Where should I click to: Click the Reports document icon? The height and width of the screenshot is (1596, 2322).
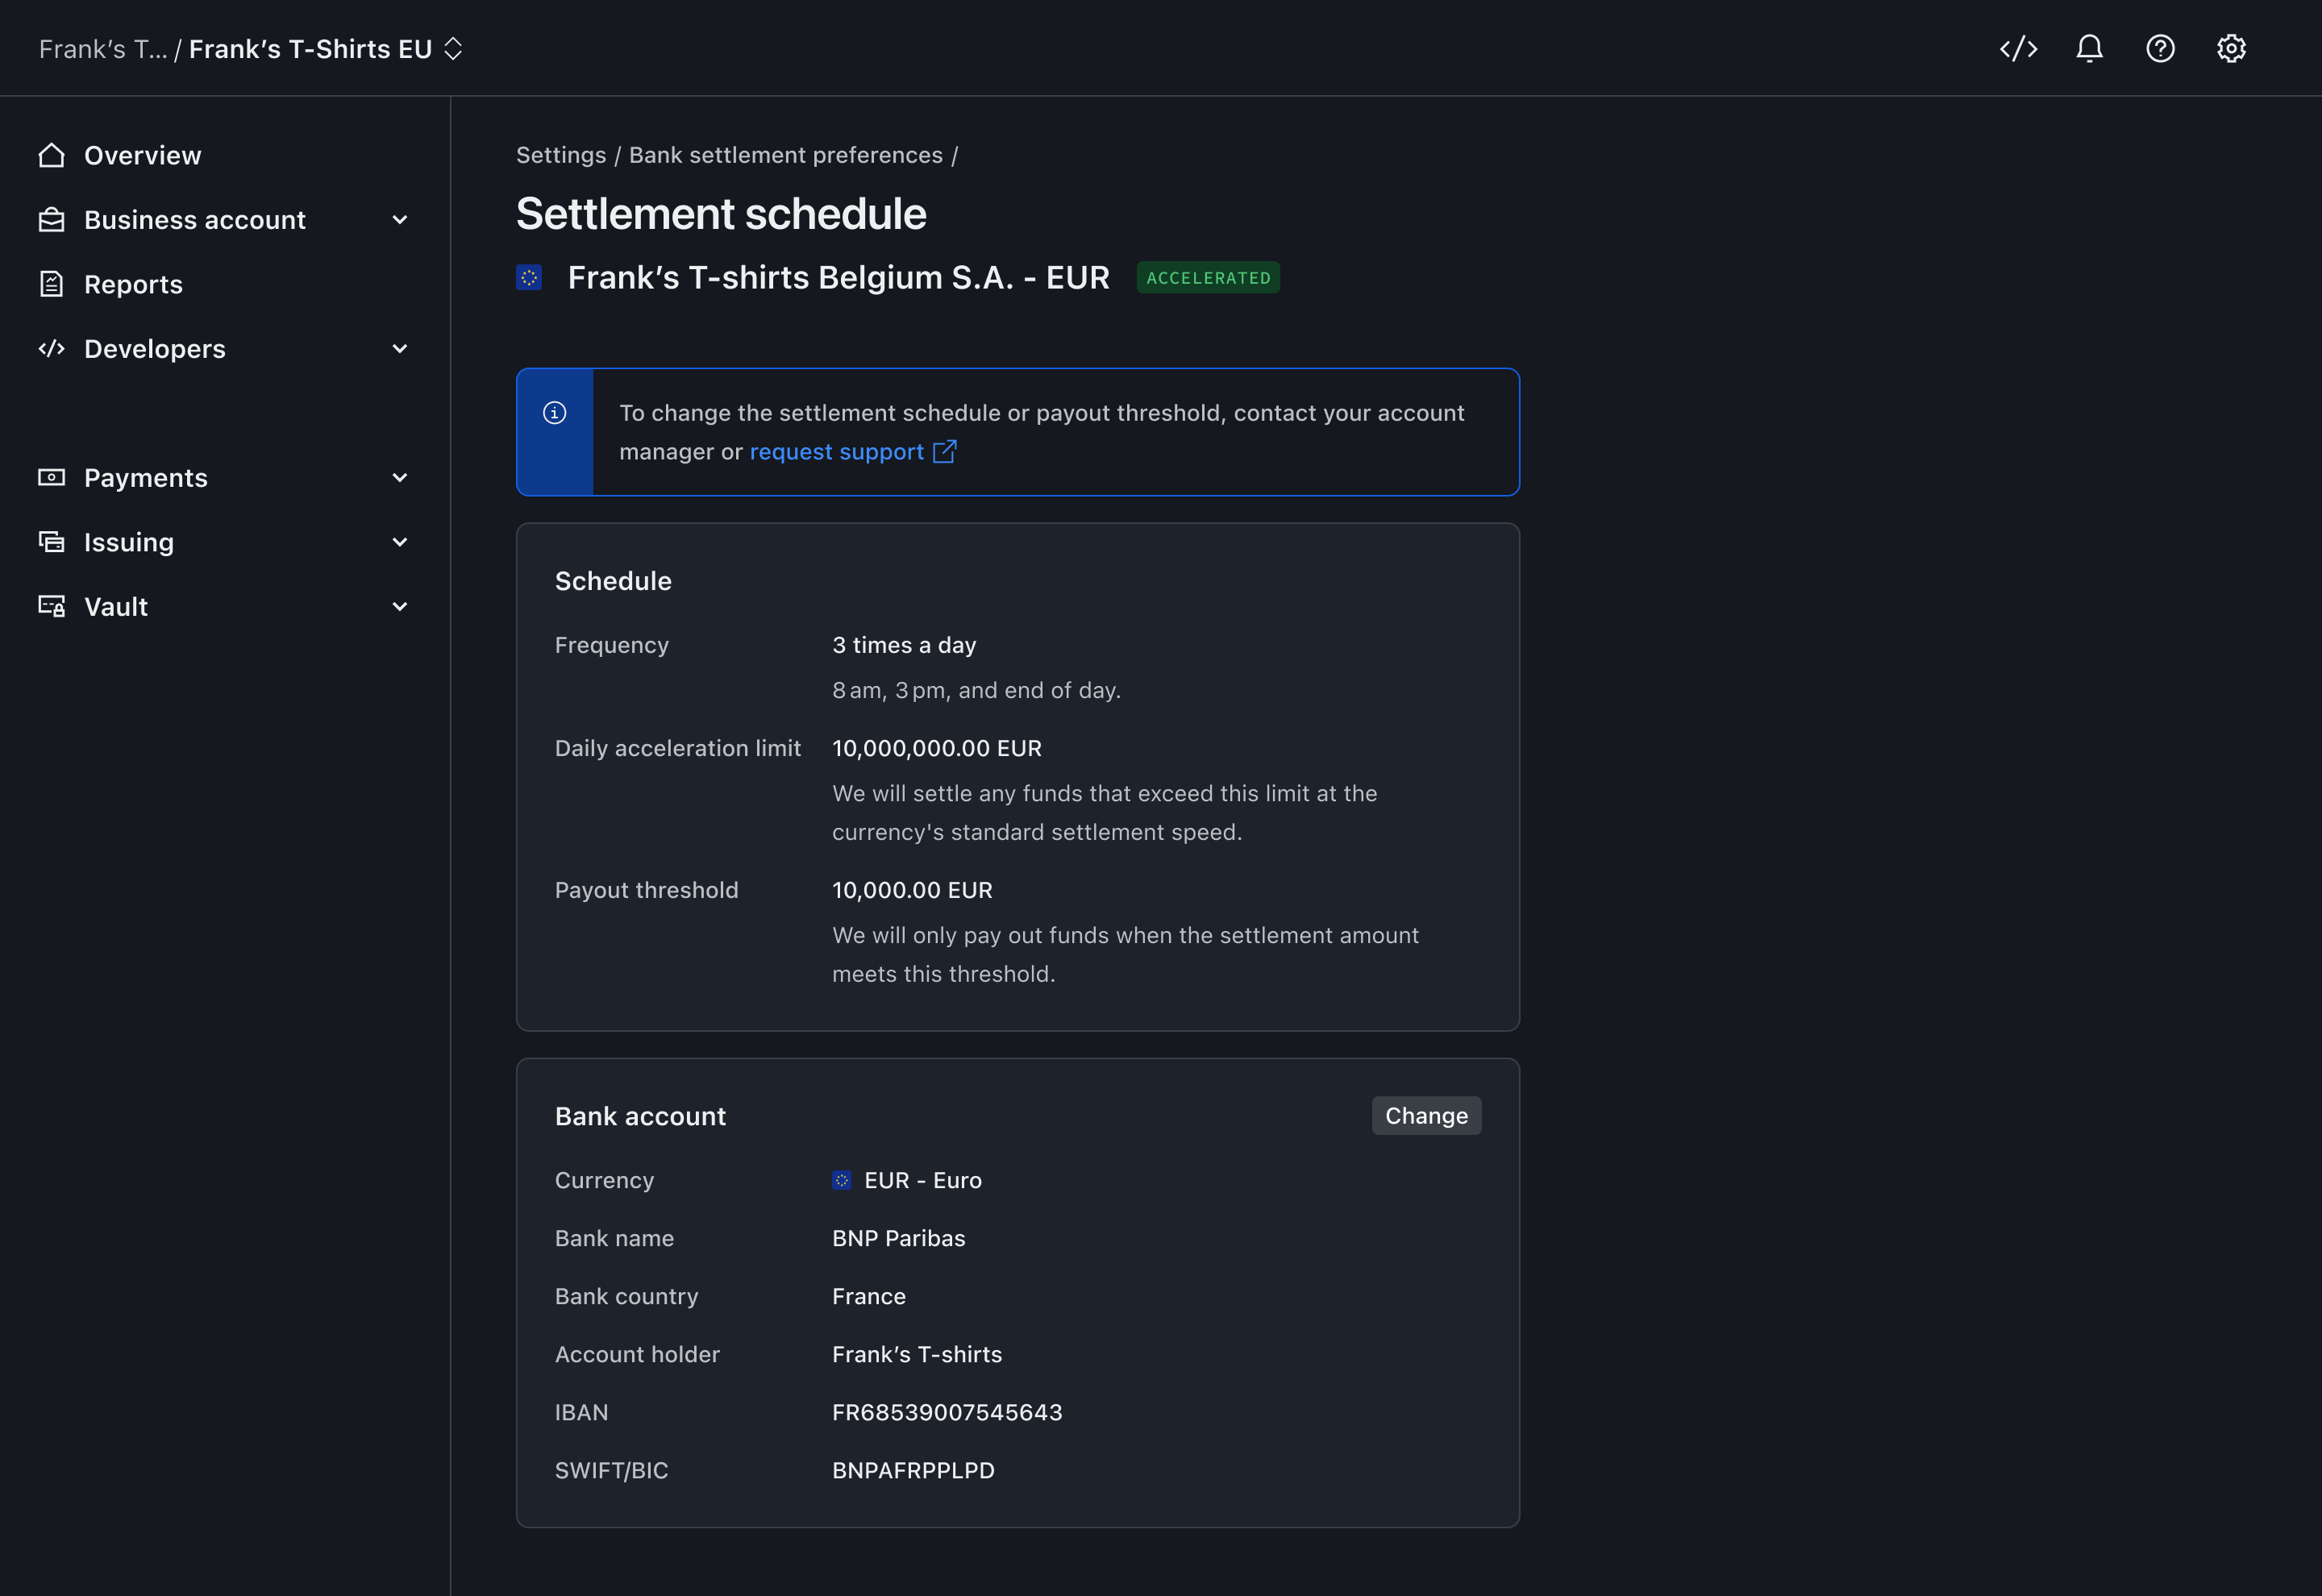coord(51,284)
